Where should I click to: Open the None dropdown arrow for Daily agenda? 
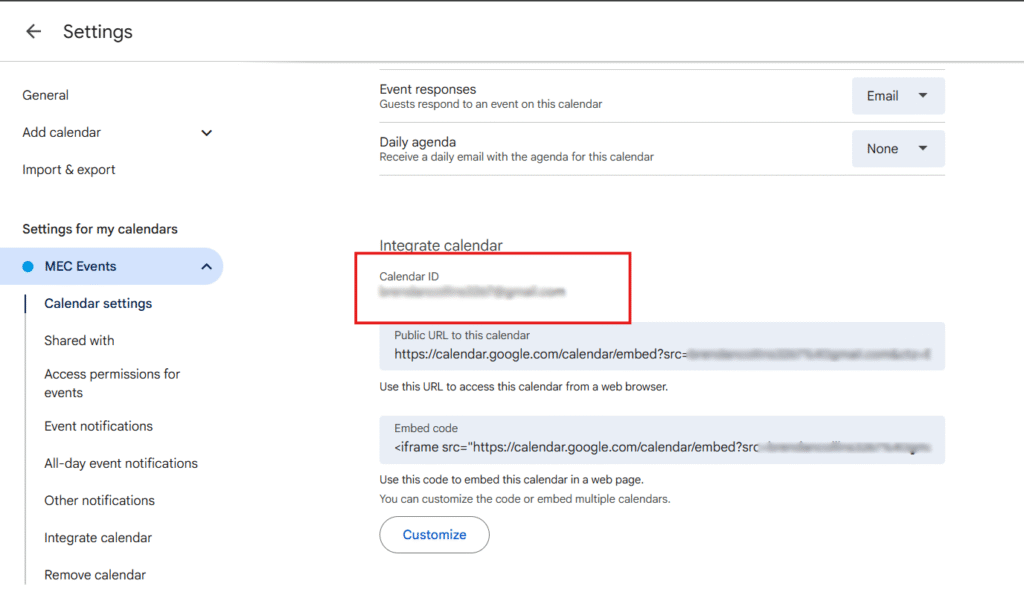[925, 147]
